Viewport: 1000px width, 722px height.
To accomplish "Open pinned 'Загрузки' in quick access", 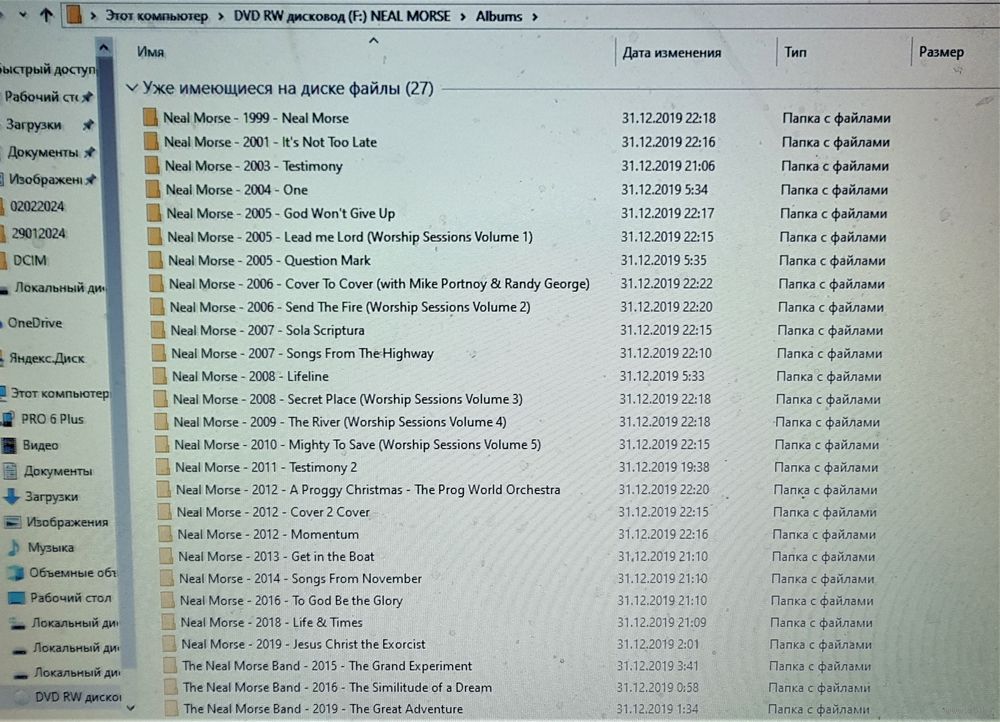I will [33, 124].
